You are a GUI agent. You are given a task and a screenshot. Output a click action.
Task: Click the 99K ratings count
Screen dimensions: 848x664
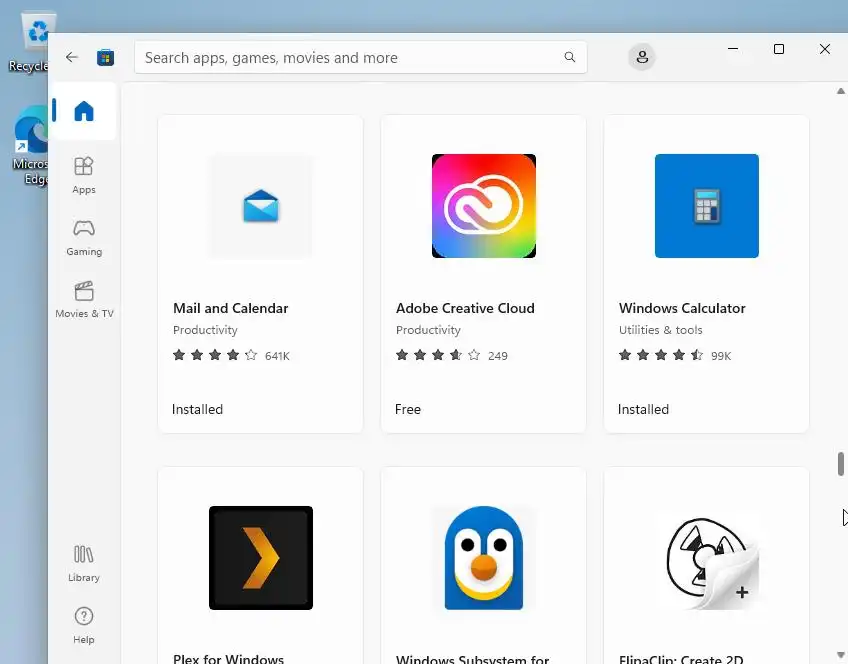coord(721,356)
